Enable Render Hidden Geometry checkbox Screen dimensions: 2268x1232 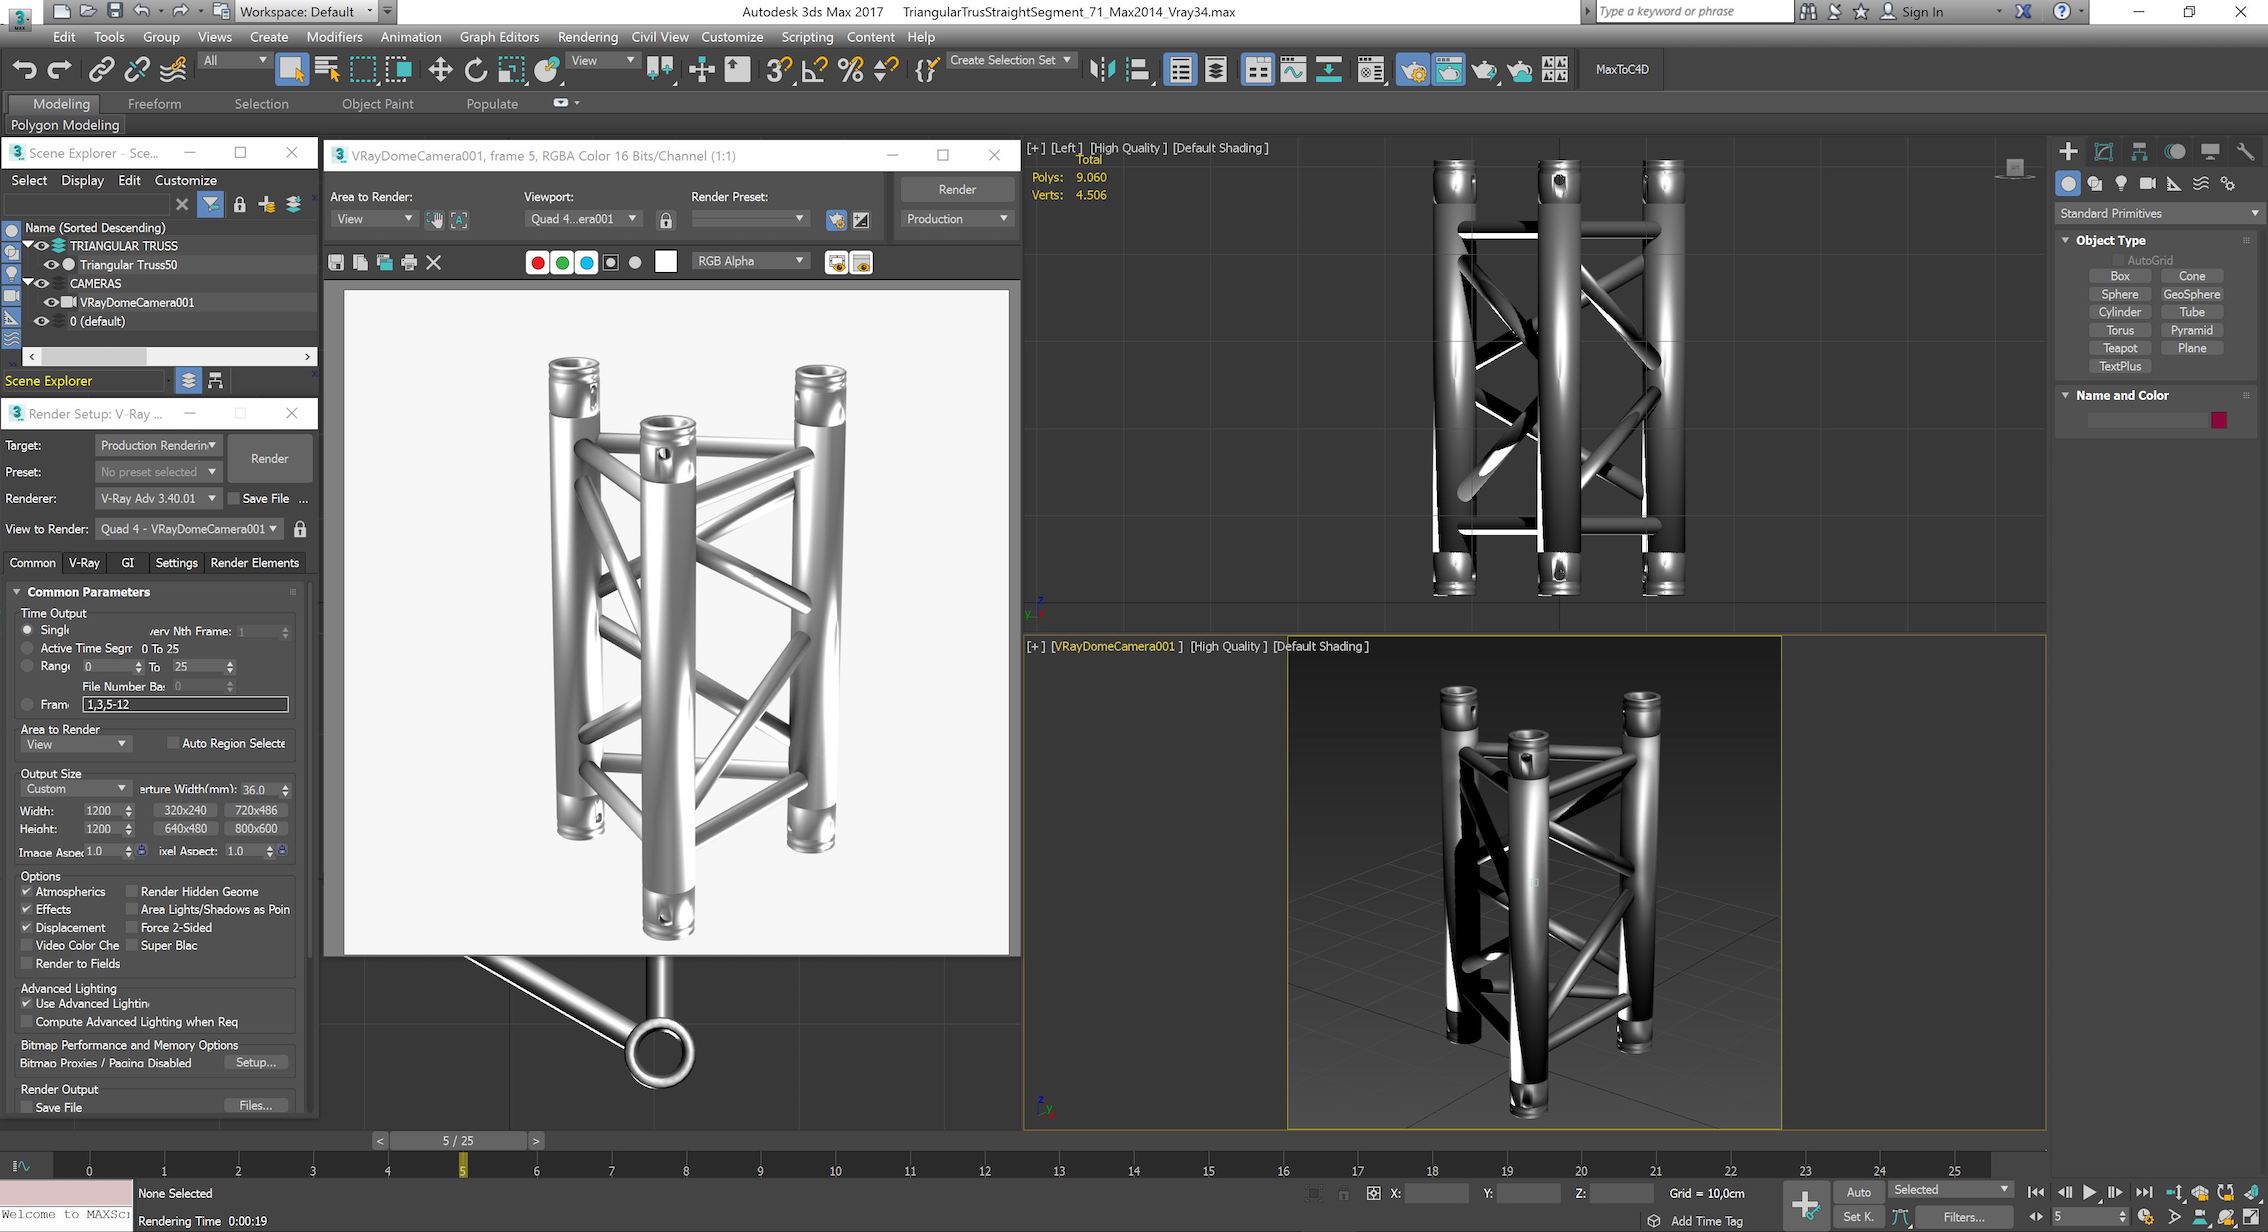pyautogui.click(x=131, y=891)
